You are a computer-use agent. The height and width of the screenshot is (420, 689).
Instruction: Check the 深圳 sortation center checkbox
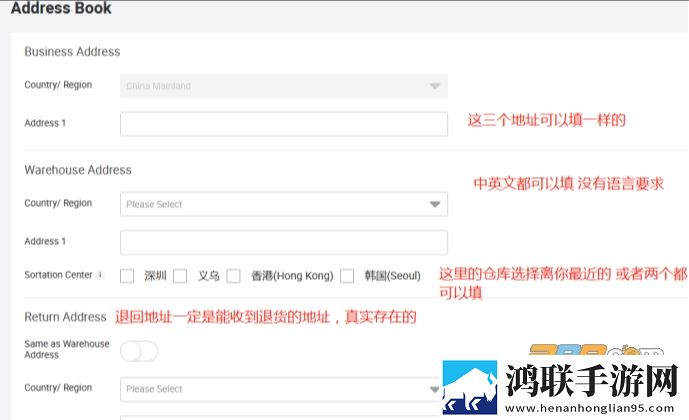pos(127,276)
